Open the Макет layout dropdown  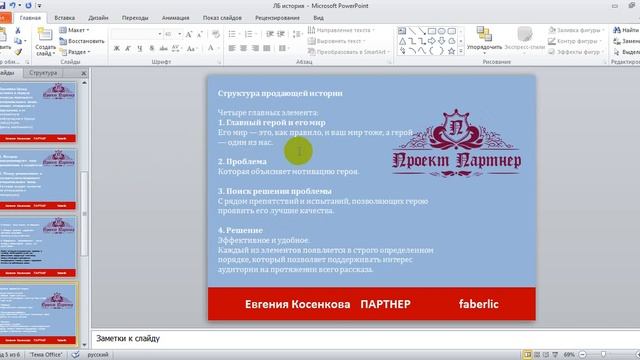point(74,30)
